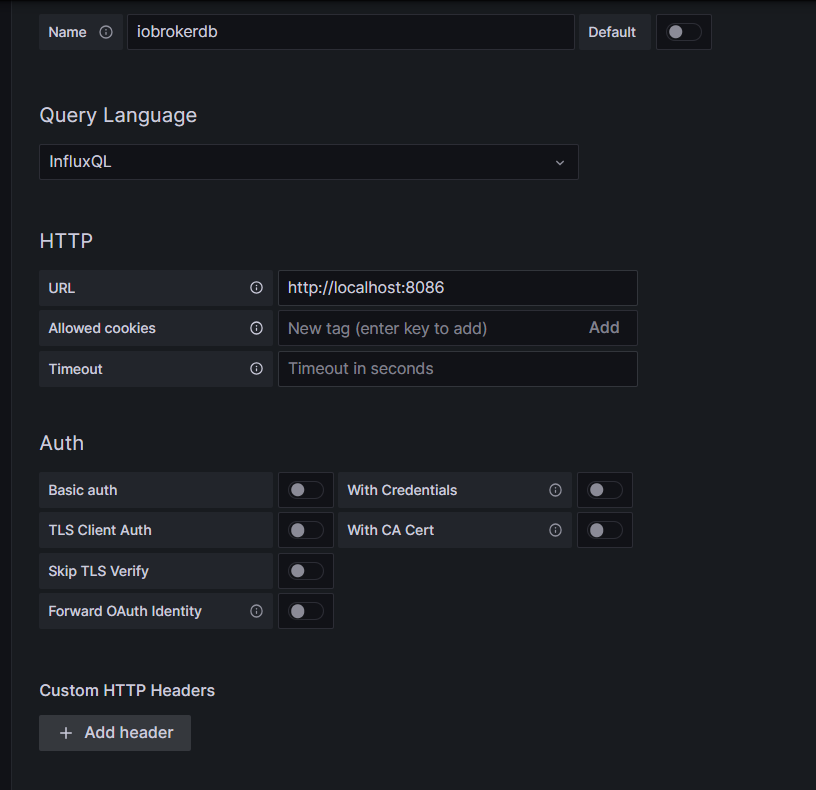This screenshot has width=816, height=790.
Task: Click the Allowed cookies info icon
Action: tap(256, 328)
